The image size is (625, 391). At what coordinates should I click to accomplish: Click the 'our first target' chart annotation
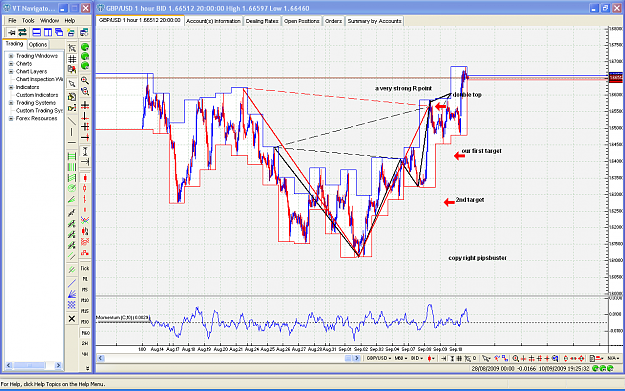point(482,151)
